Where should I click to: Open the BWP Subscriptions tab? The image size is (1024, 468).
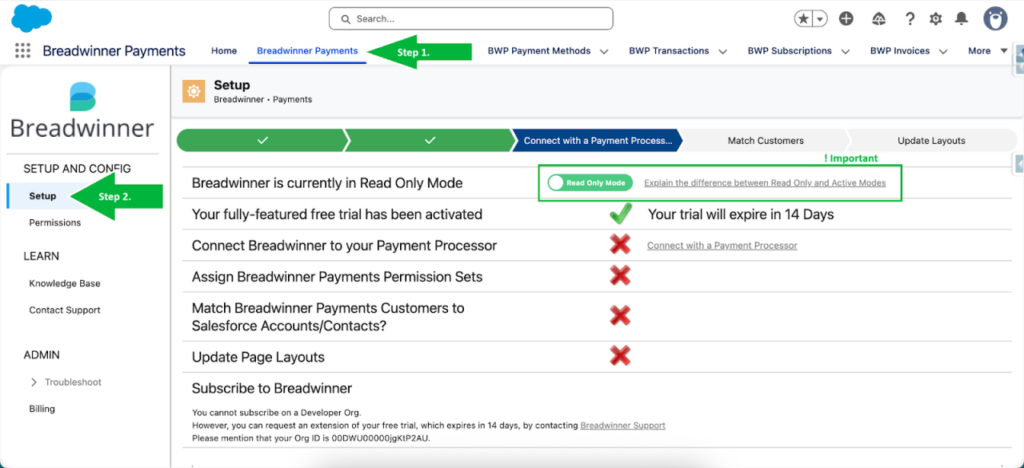(790, 51)
